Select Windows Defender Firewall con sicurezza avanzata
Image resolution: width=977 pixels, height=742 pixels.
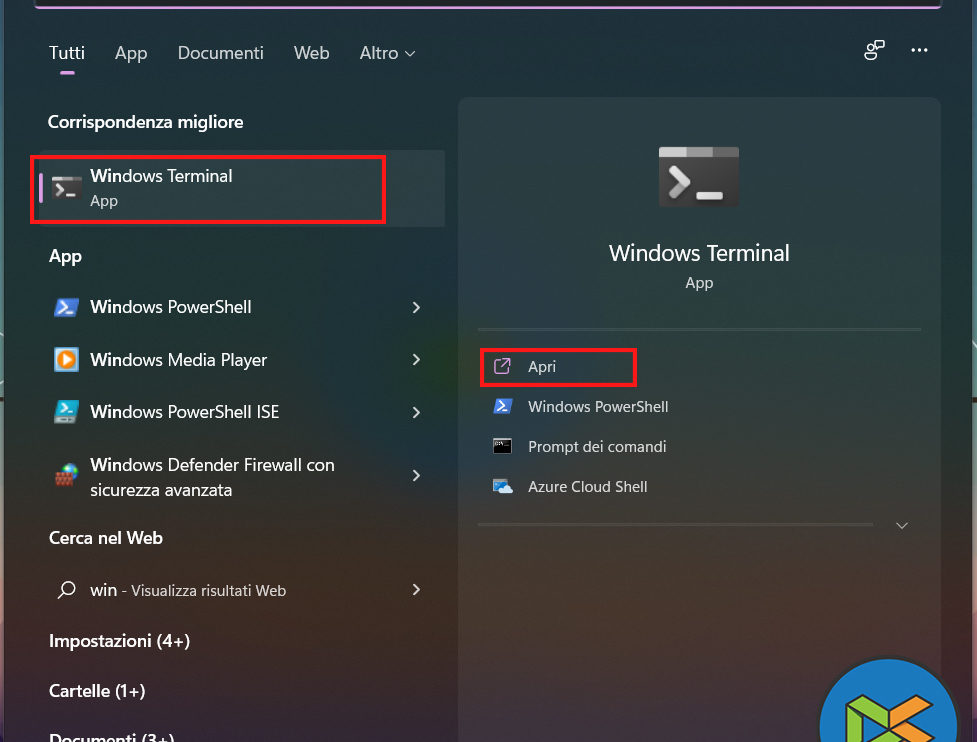212,477
